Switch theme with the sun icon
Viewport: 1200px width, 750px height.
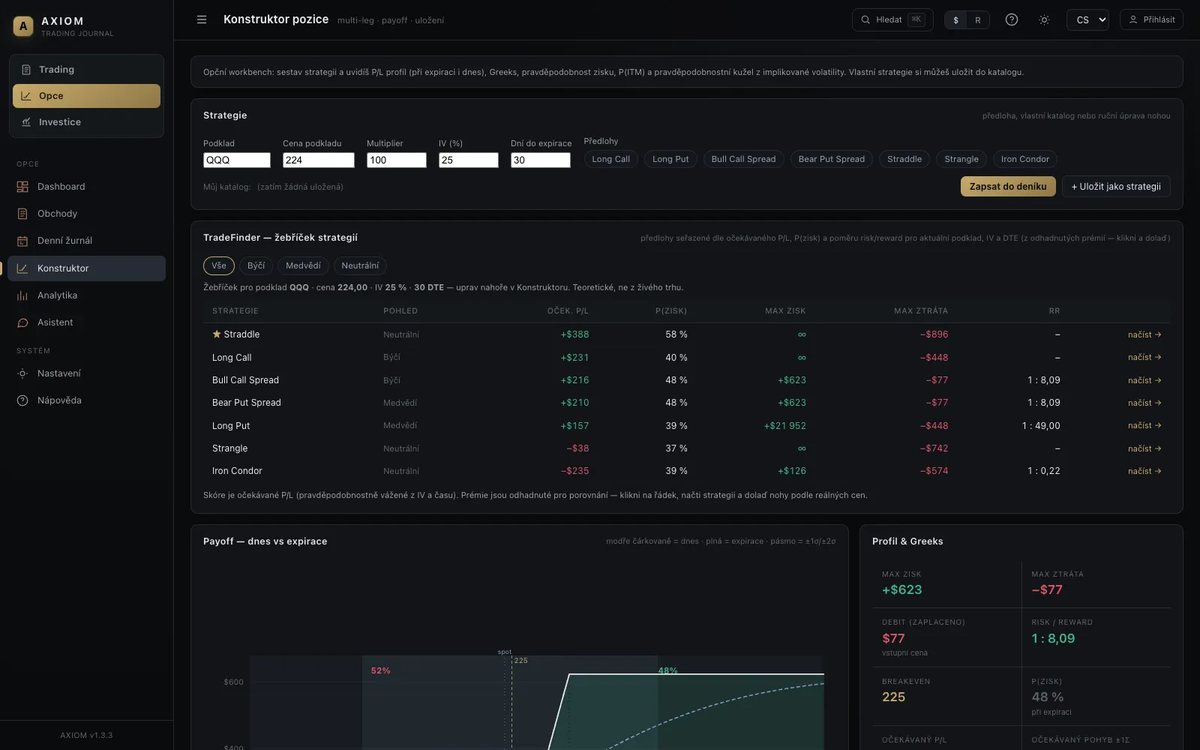coord(1045,20)
